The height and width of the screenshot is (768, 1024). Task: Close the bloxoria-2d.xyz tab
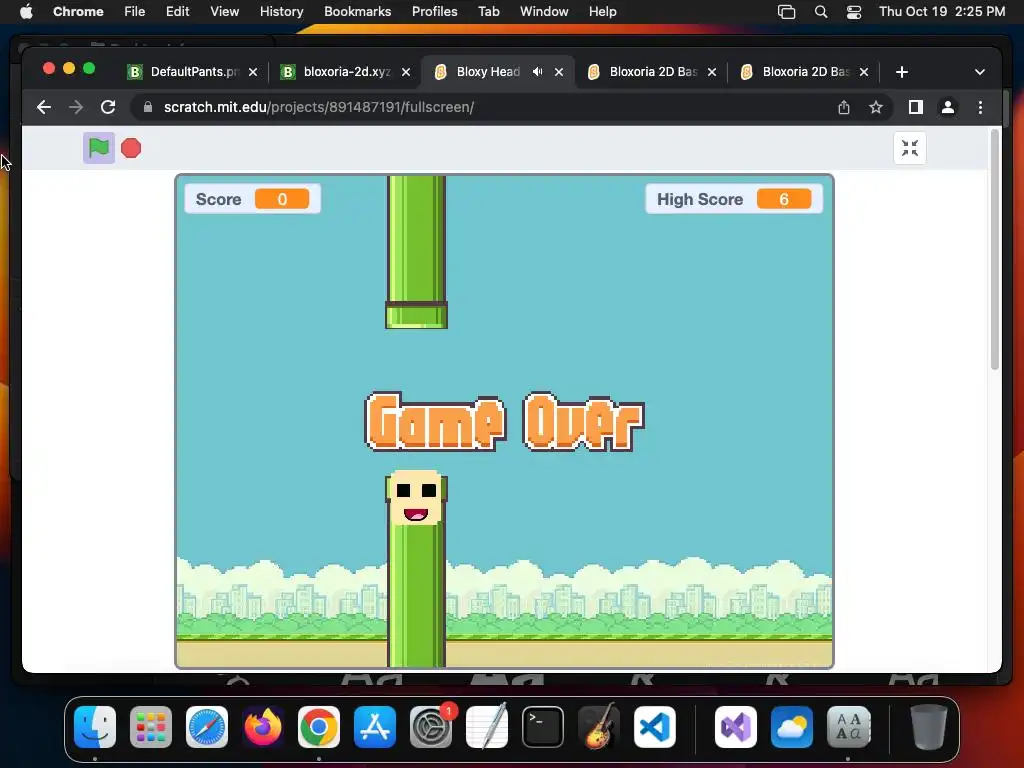pyautogui.click(x=406, y=72)
